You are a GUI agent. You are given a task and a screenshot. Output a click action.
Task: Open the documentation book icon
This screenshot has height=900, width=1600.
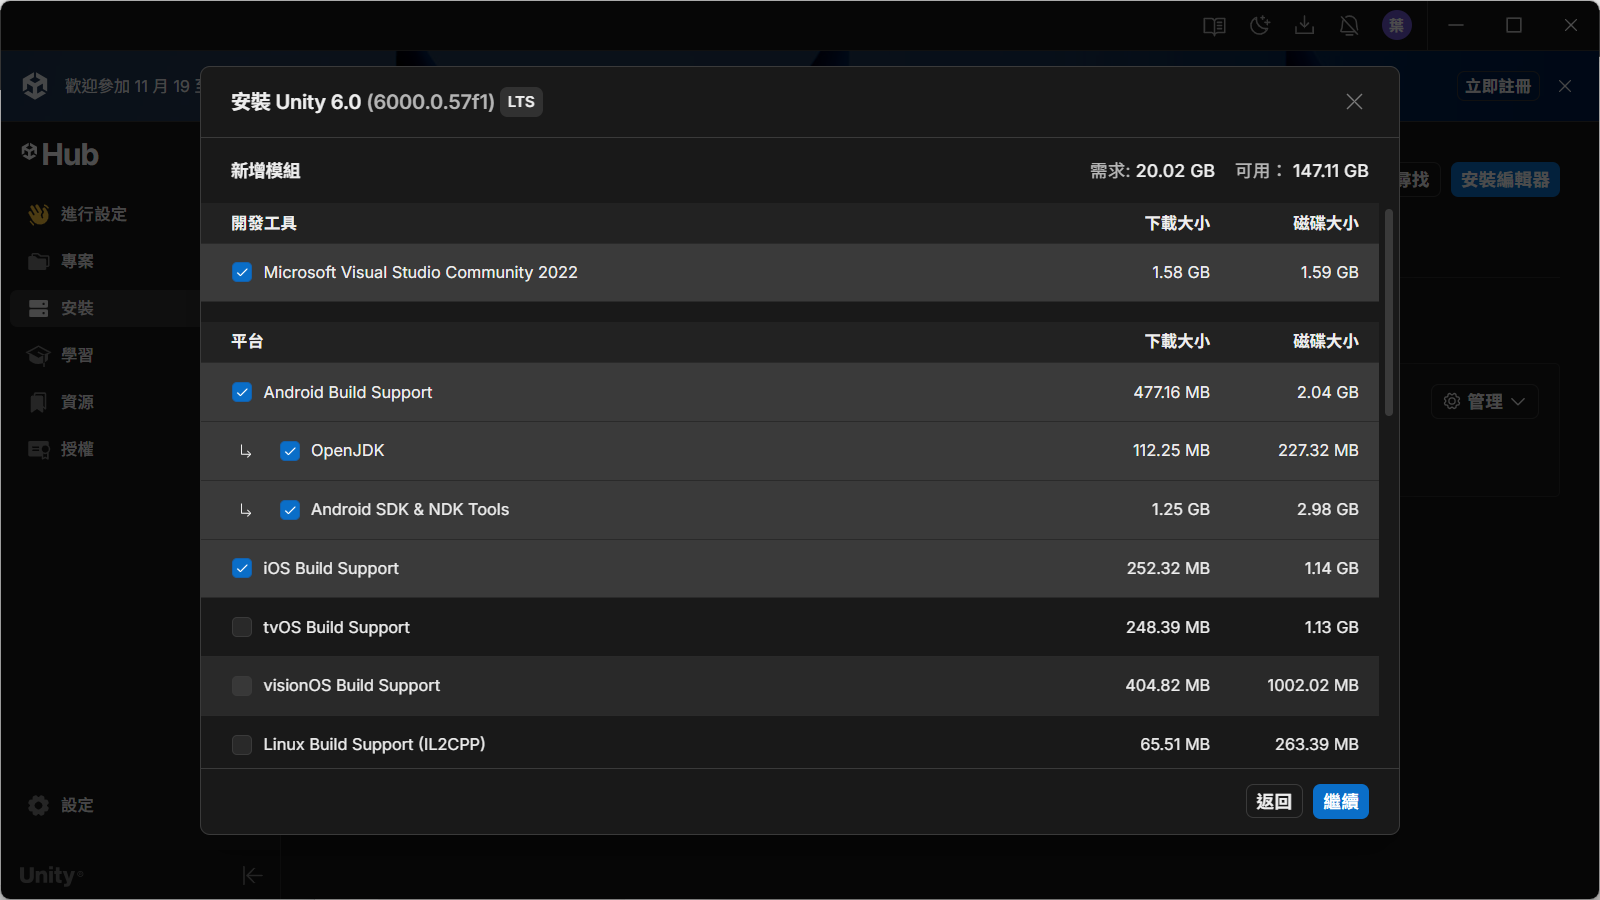click(1214, 26)
